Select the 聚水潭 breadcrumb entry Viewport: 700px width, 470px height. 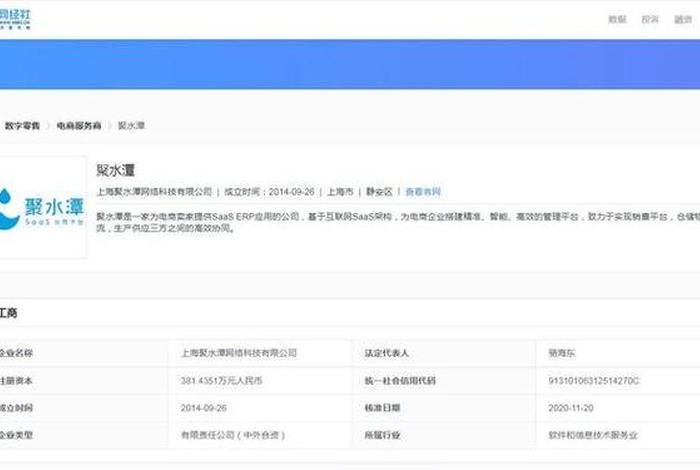click(x=131, y=126)
